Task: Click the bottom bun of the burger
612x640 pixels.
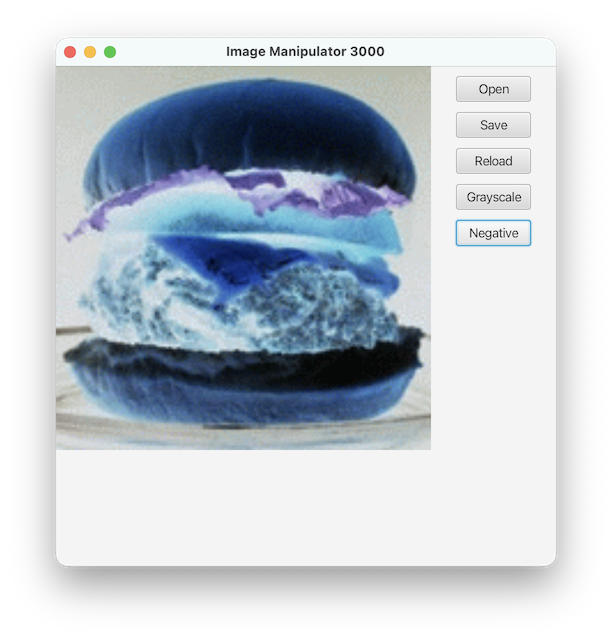Action: (240, 385)
